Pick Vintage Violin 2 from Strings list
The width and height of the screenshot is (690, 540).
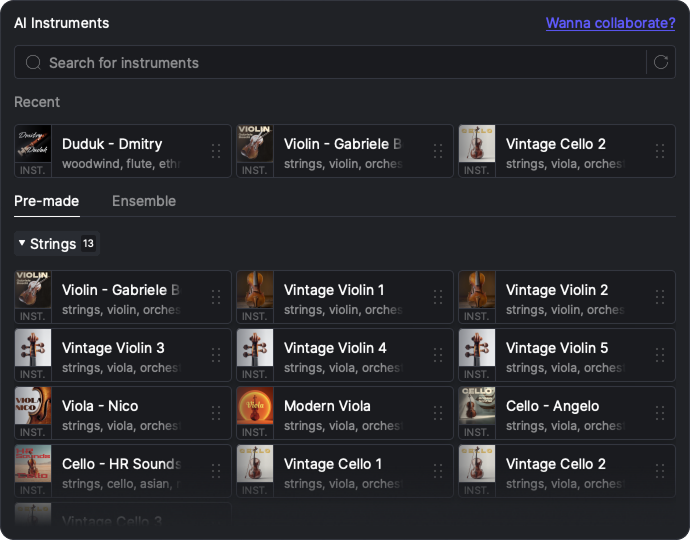point(556,290)
